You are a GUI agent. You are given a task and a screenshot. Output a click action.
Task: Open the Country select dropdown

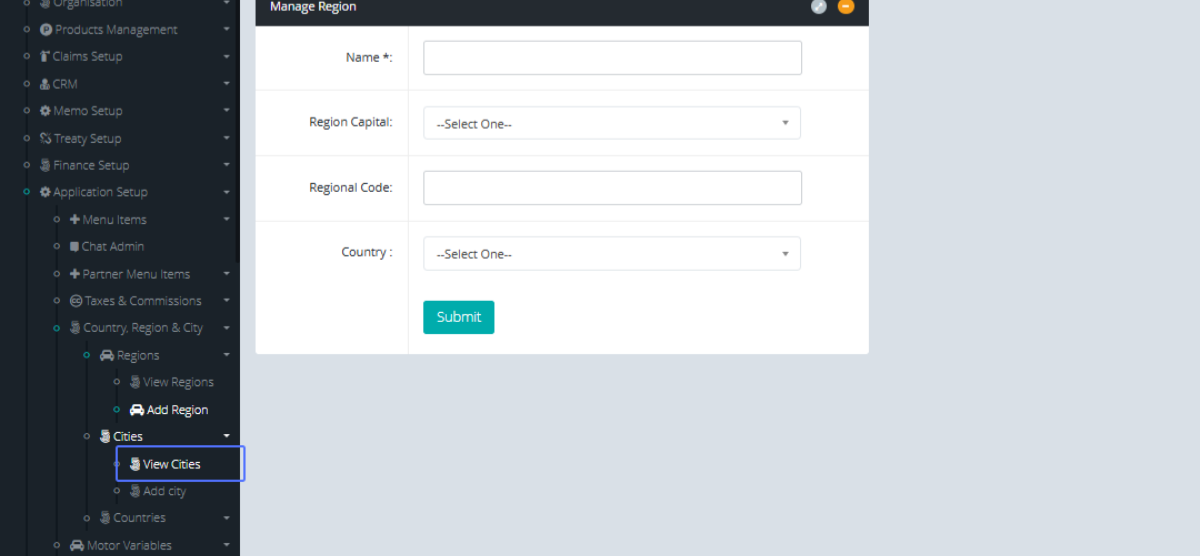(x=612, y=254)
